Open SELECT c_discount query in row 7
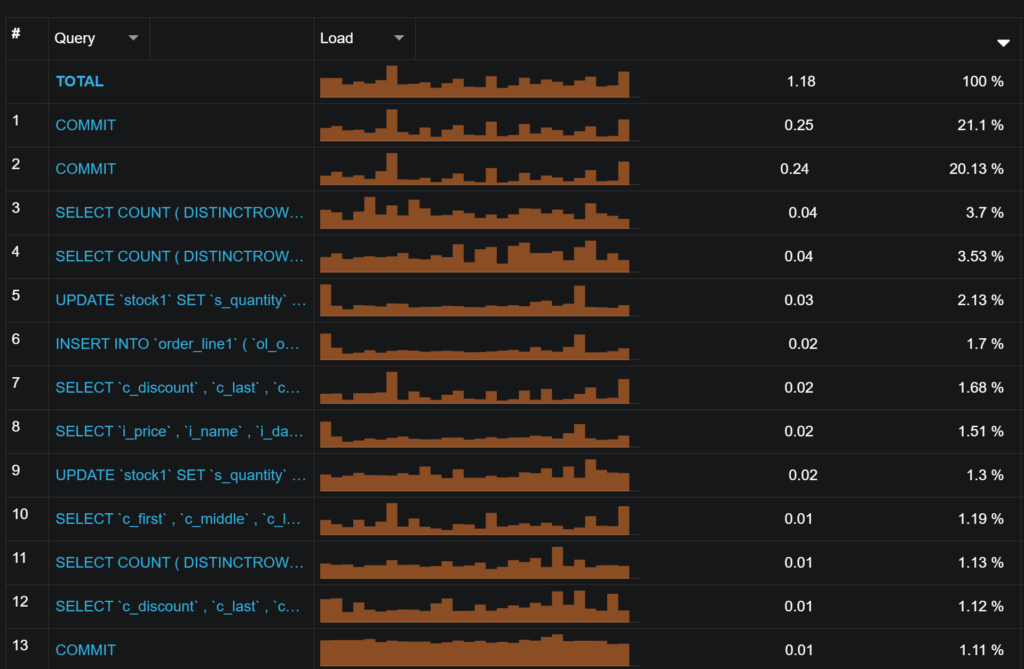This screenshot has height=669, width=1024. tap(180, 387)
